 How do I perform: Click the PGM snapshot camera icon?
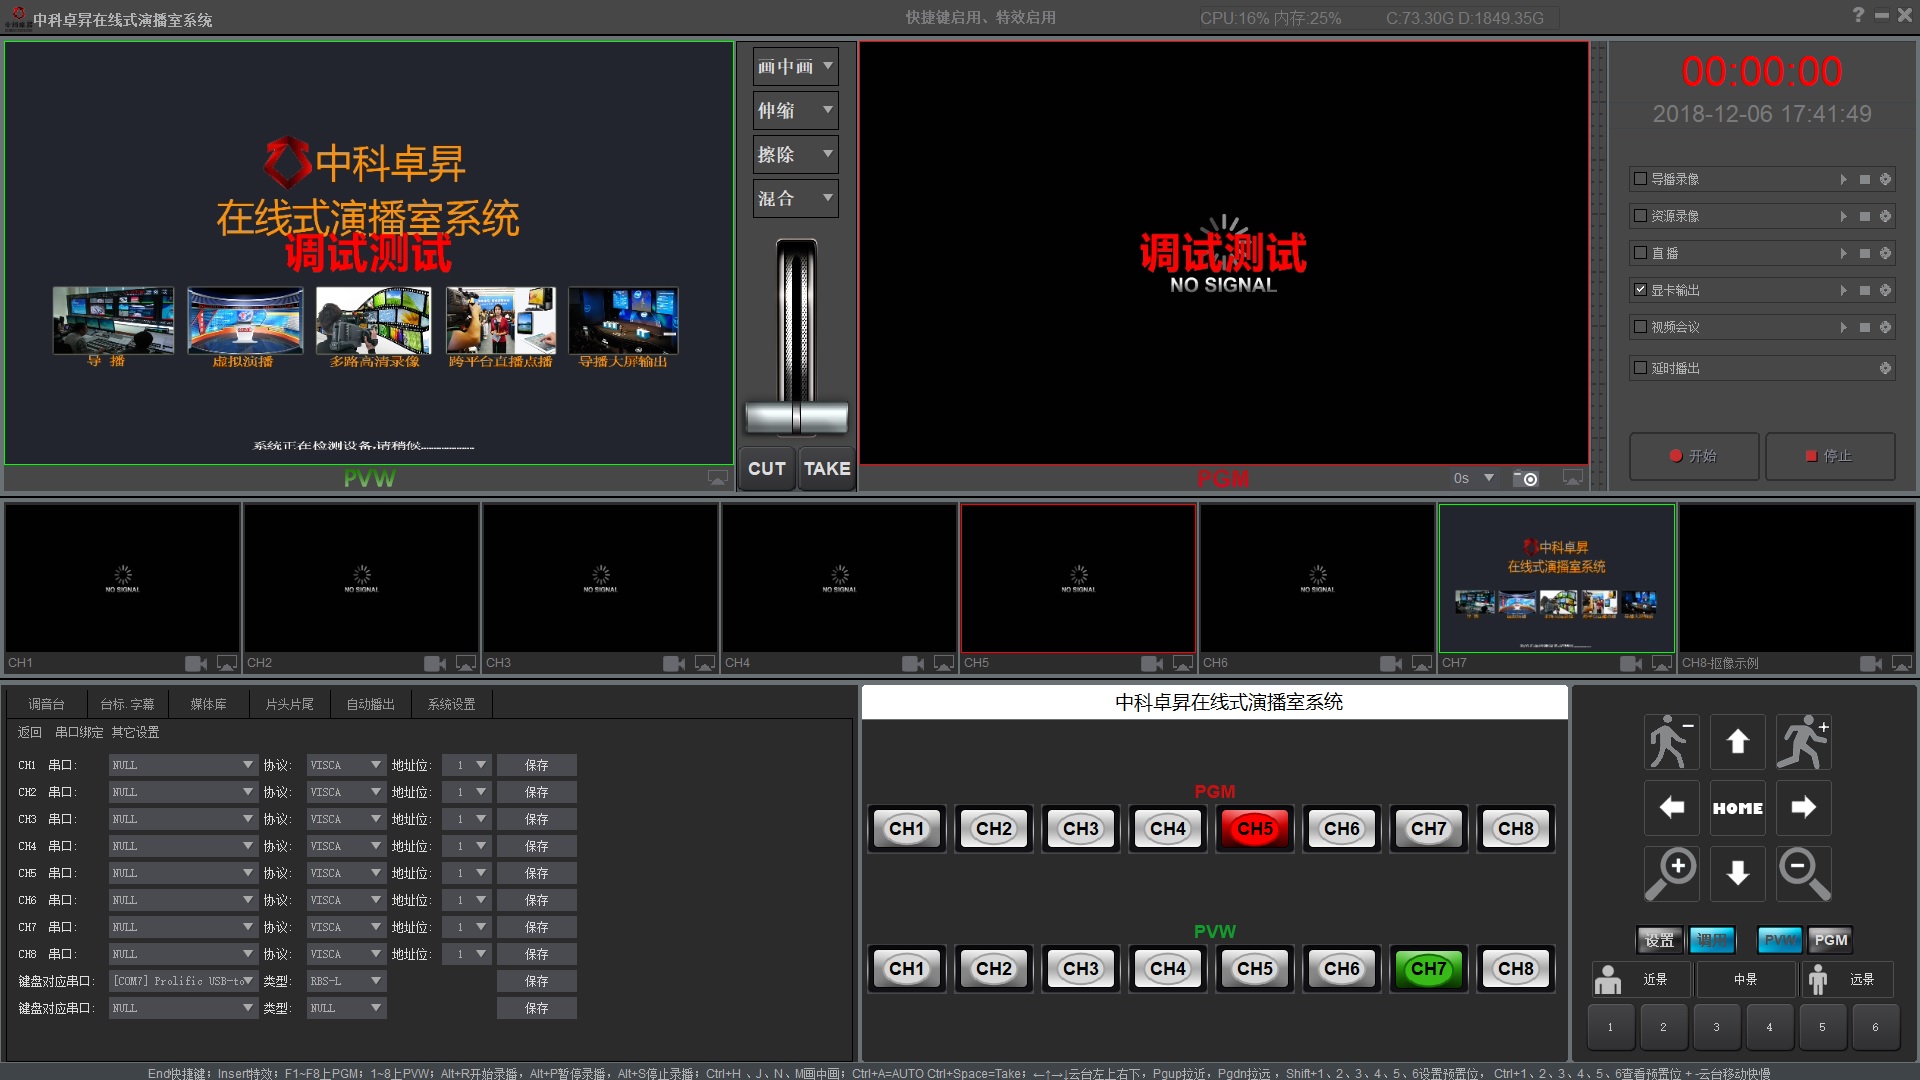(x=1525, y=479)
